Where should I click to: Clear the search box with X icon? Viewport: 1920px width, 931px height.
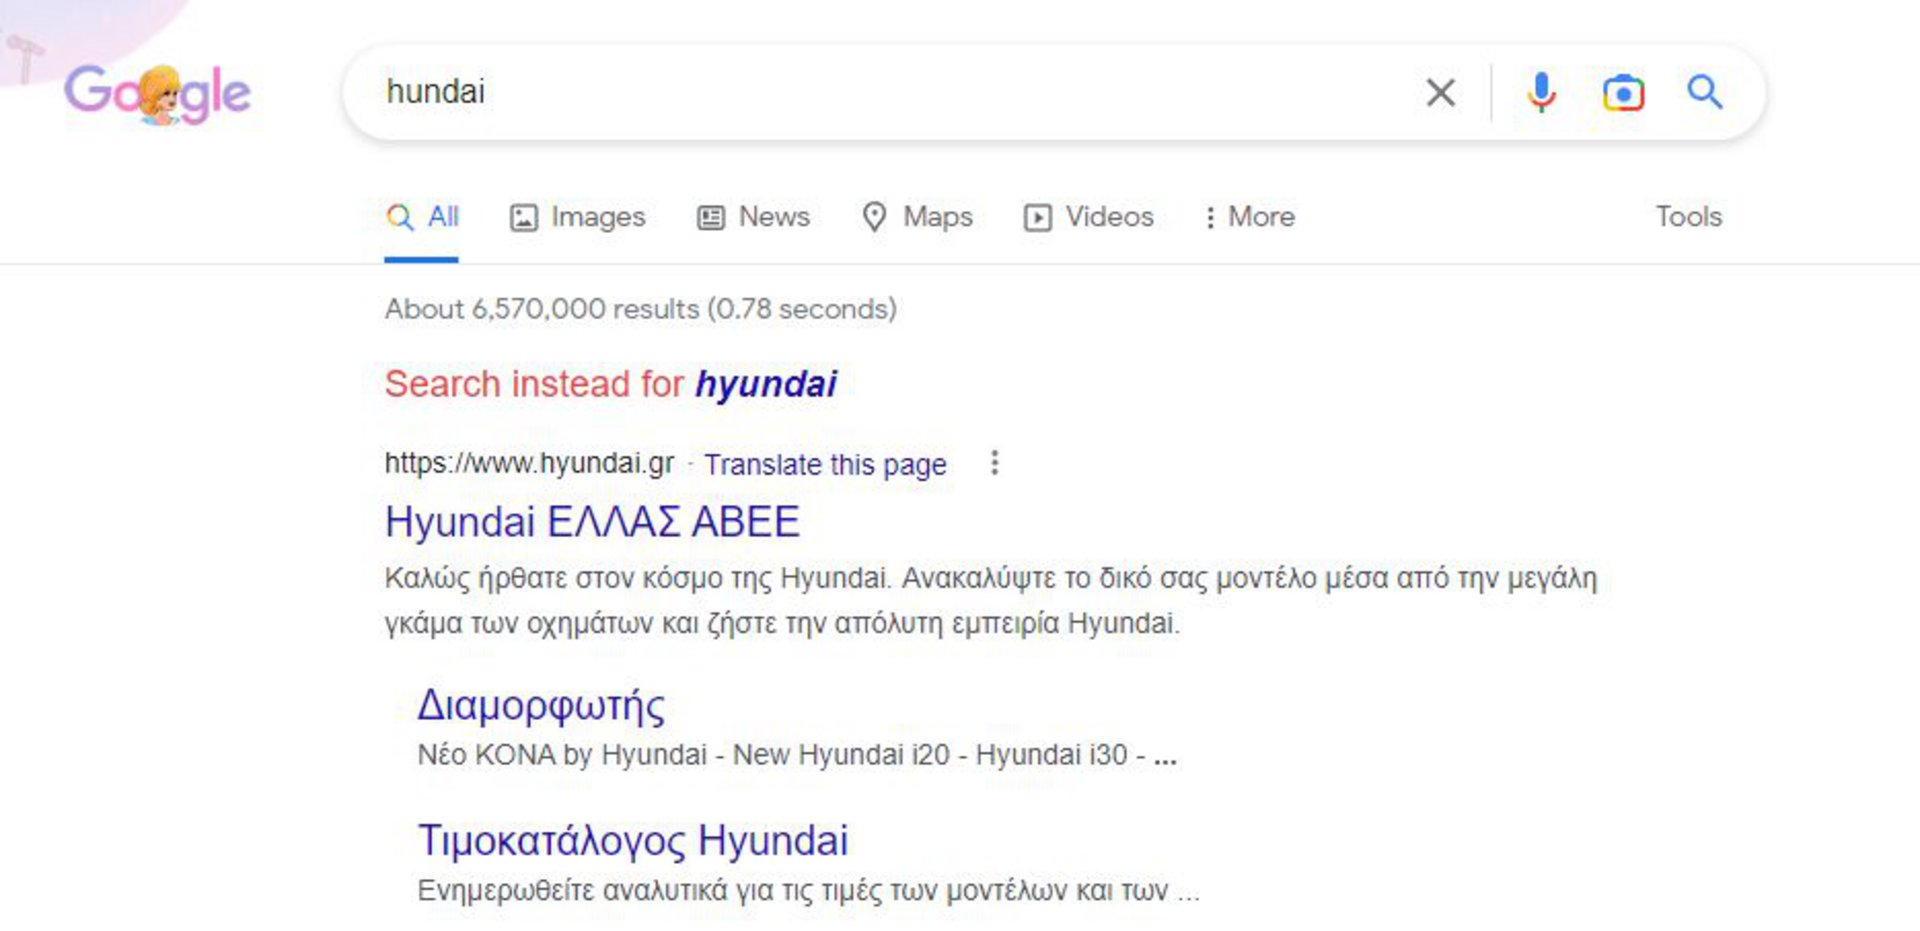tap(1440, 93)
